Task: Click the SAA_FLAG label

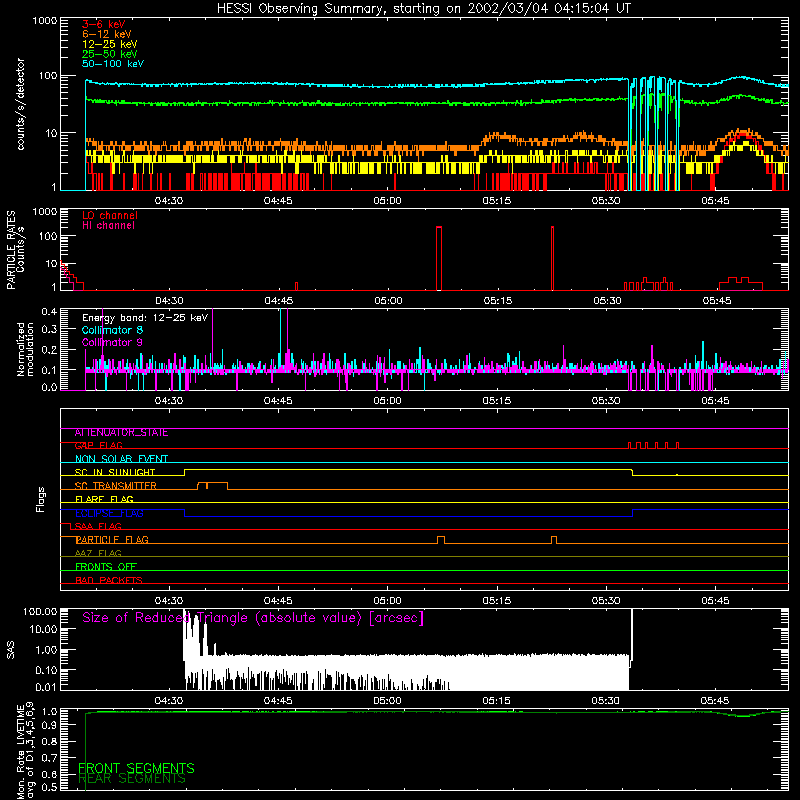Action: click(x=98, y=526)
